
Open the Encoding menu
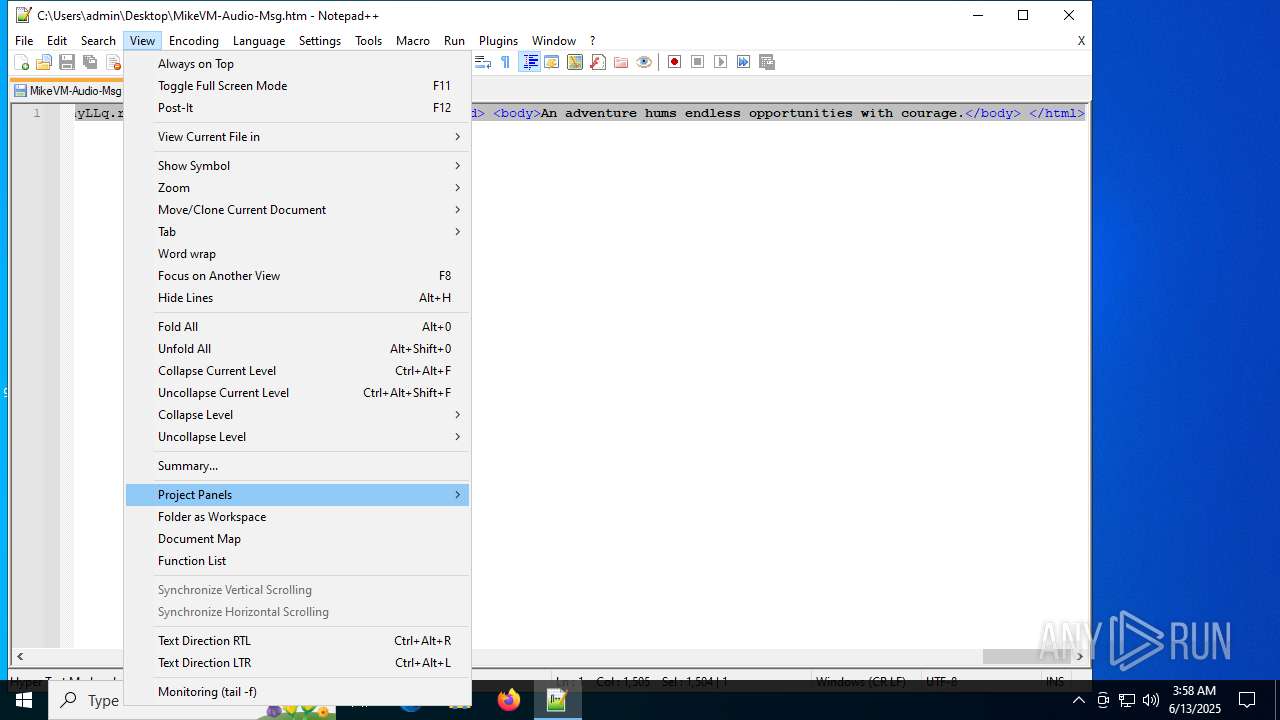pyautogui.click(x=194, y=41)
